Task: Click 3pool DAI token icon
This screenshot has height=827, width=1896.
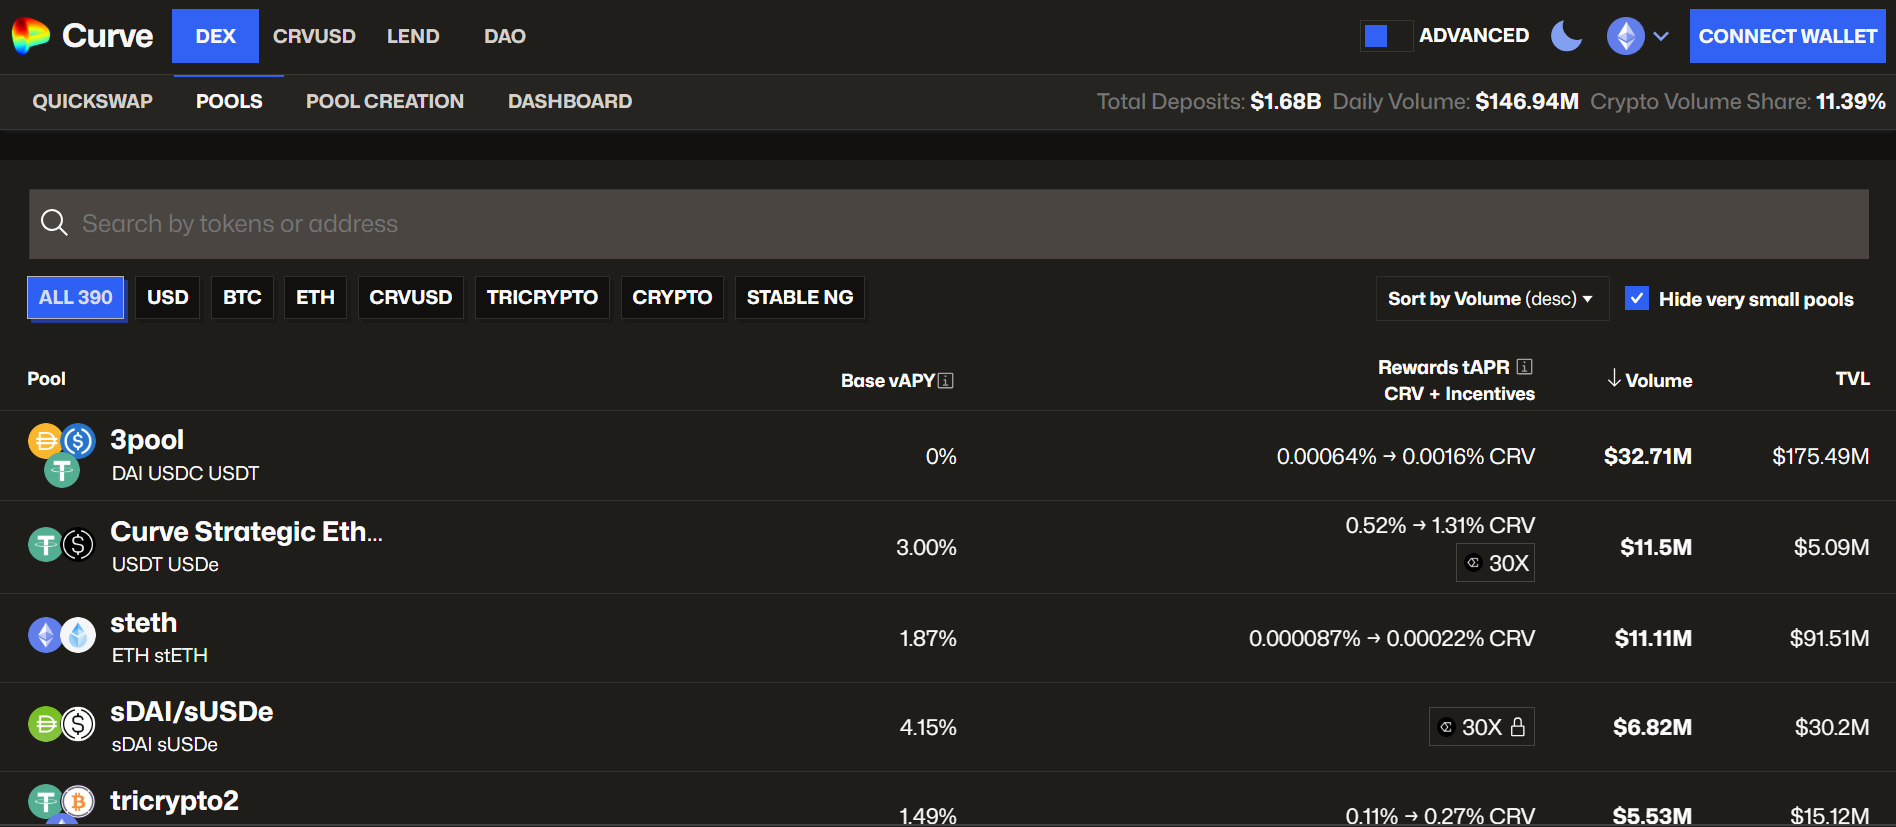Action: tap(45, 440)
